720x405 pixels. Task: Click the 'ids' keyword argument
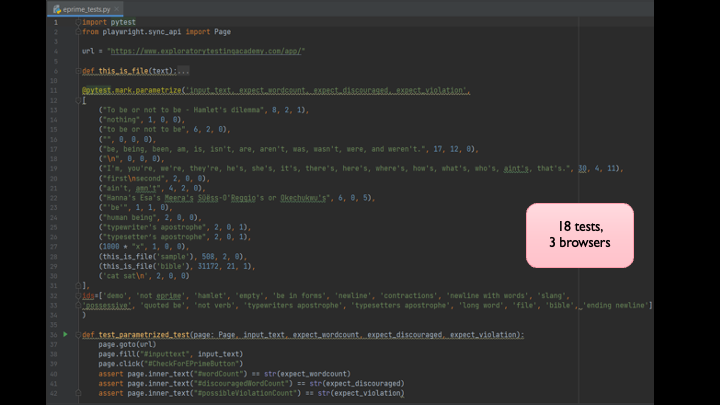click(x=88, y=296)
